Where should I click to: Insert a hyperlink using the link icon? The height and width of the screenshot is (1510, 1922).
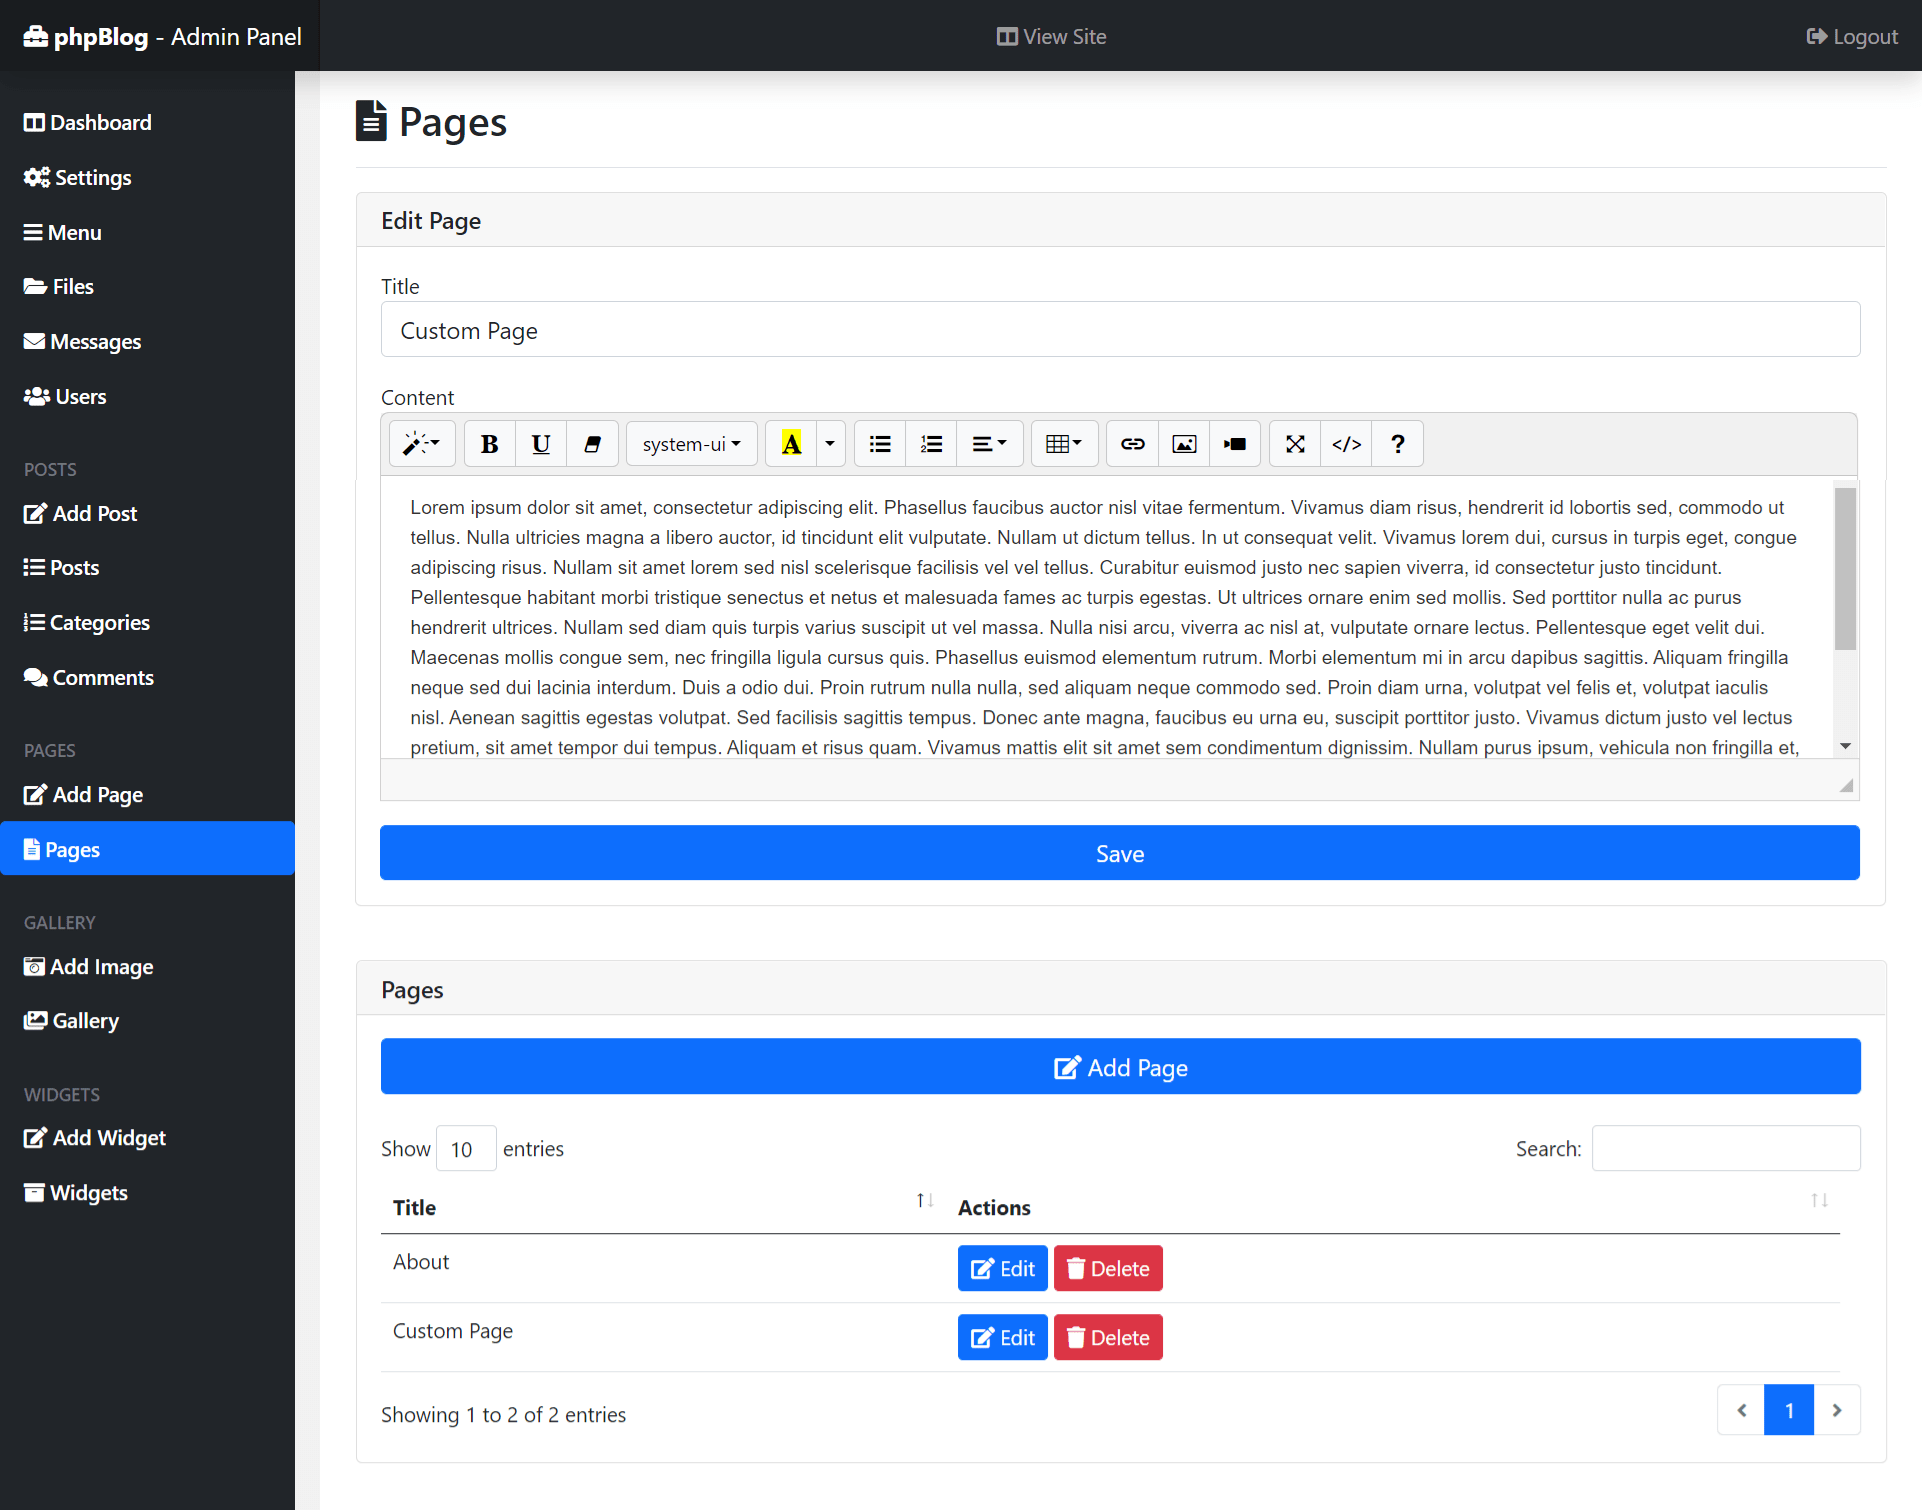click(x=1131, y=443)
